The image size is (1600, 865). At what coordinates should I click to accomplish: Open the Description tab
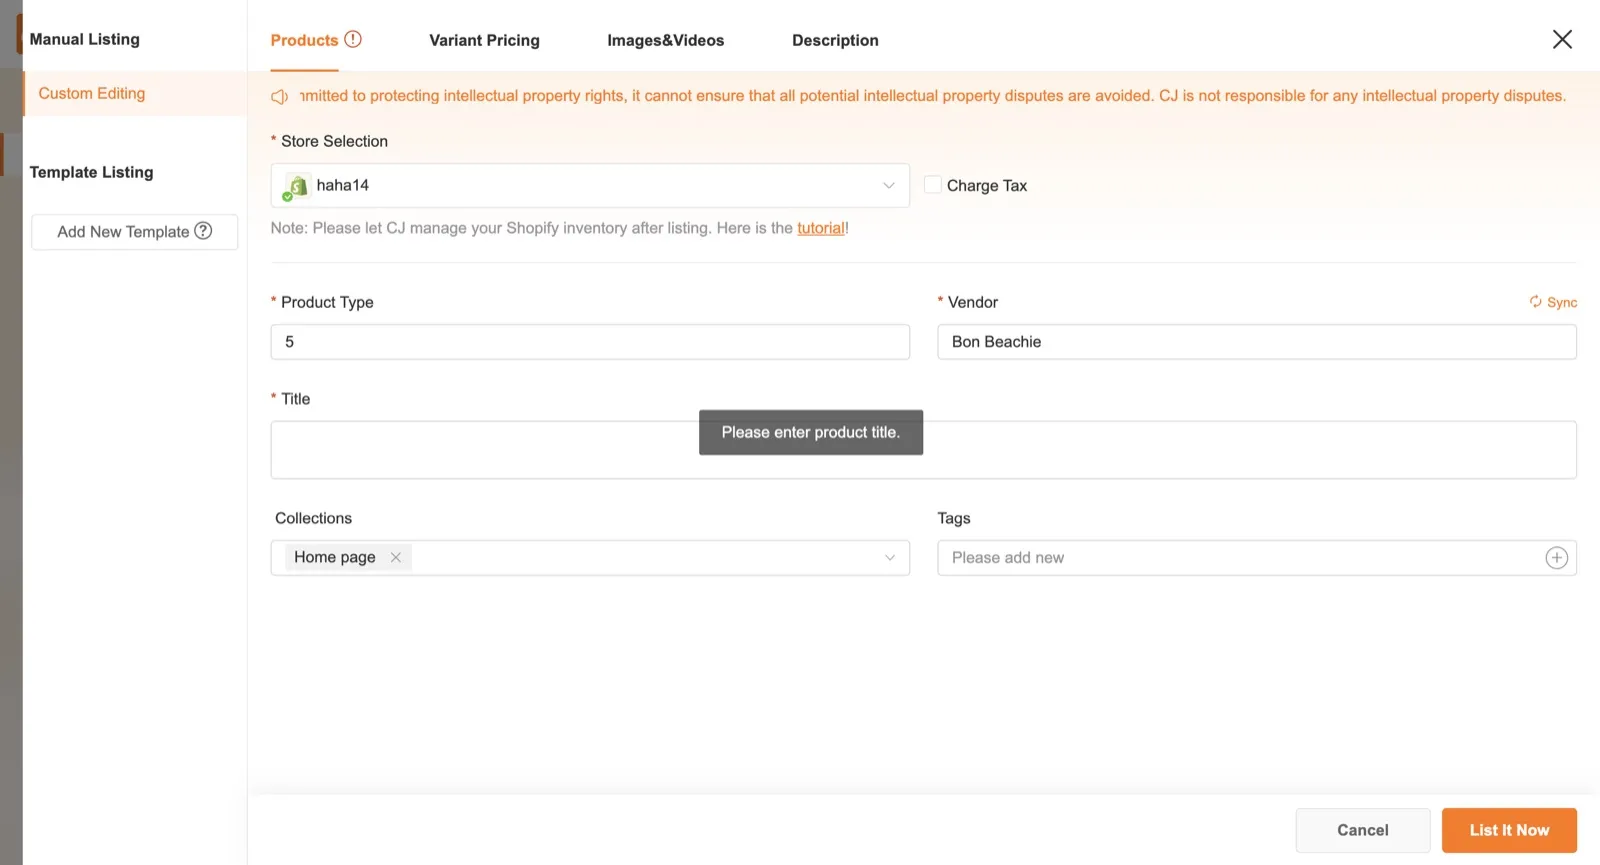(835, 40)
